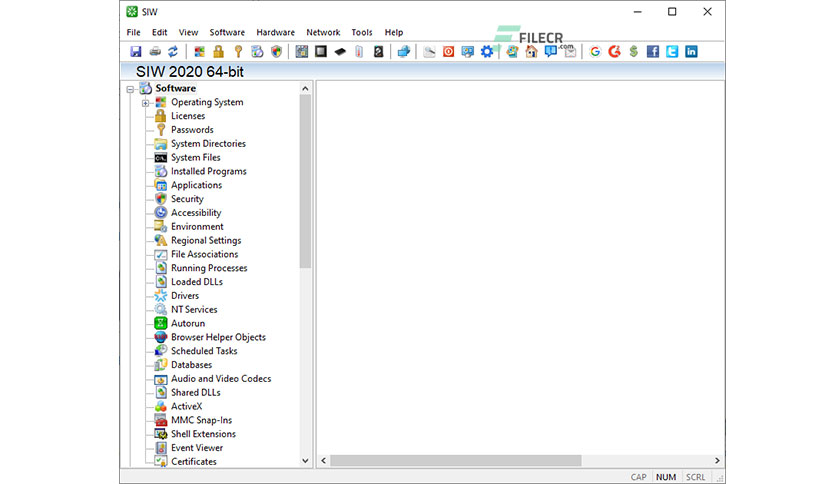
Task: Click the CAP status bar indicator
Action: tap(639, 477)
